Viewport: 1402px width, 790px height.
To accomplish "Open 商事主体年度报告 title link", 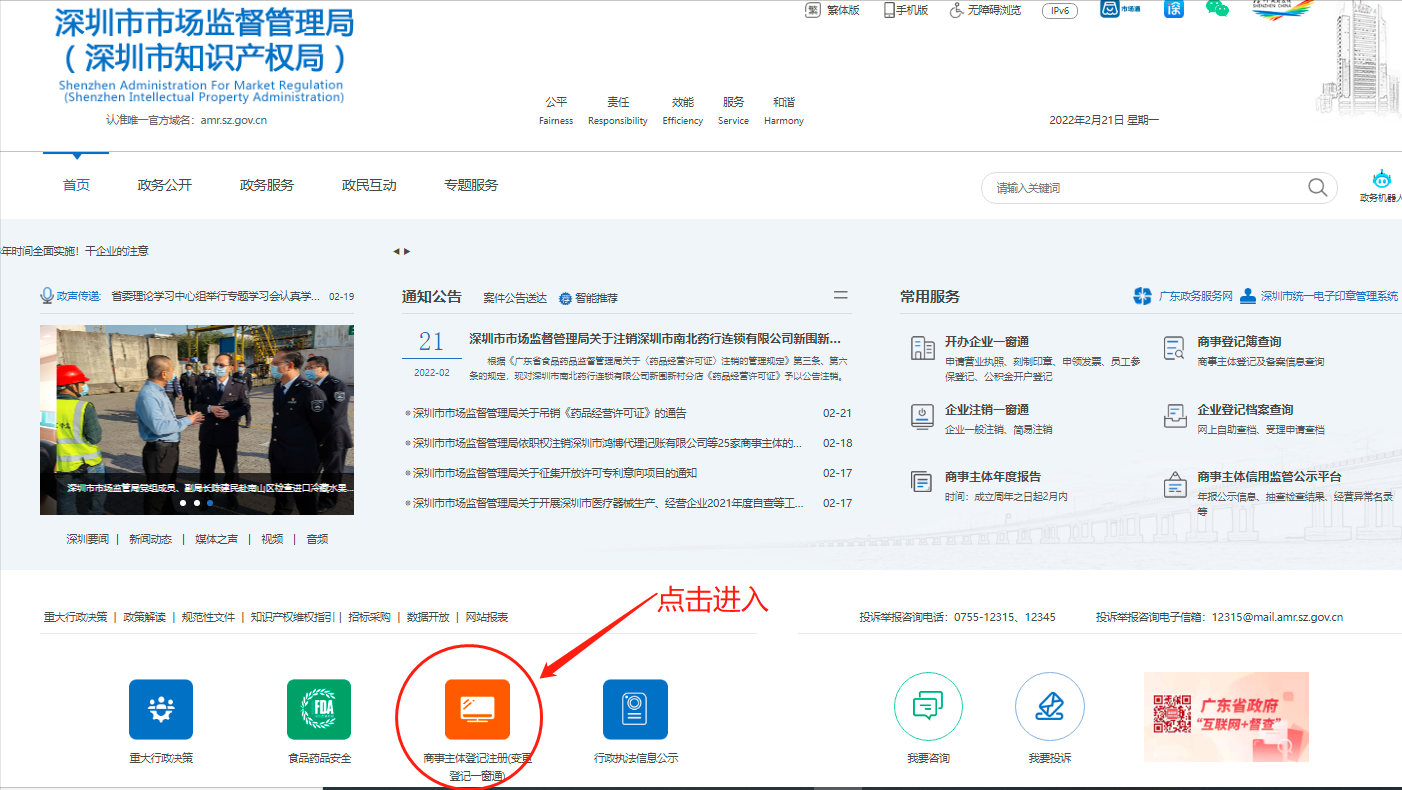I will tap(993, 476).
